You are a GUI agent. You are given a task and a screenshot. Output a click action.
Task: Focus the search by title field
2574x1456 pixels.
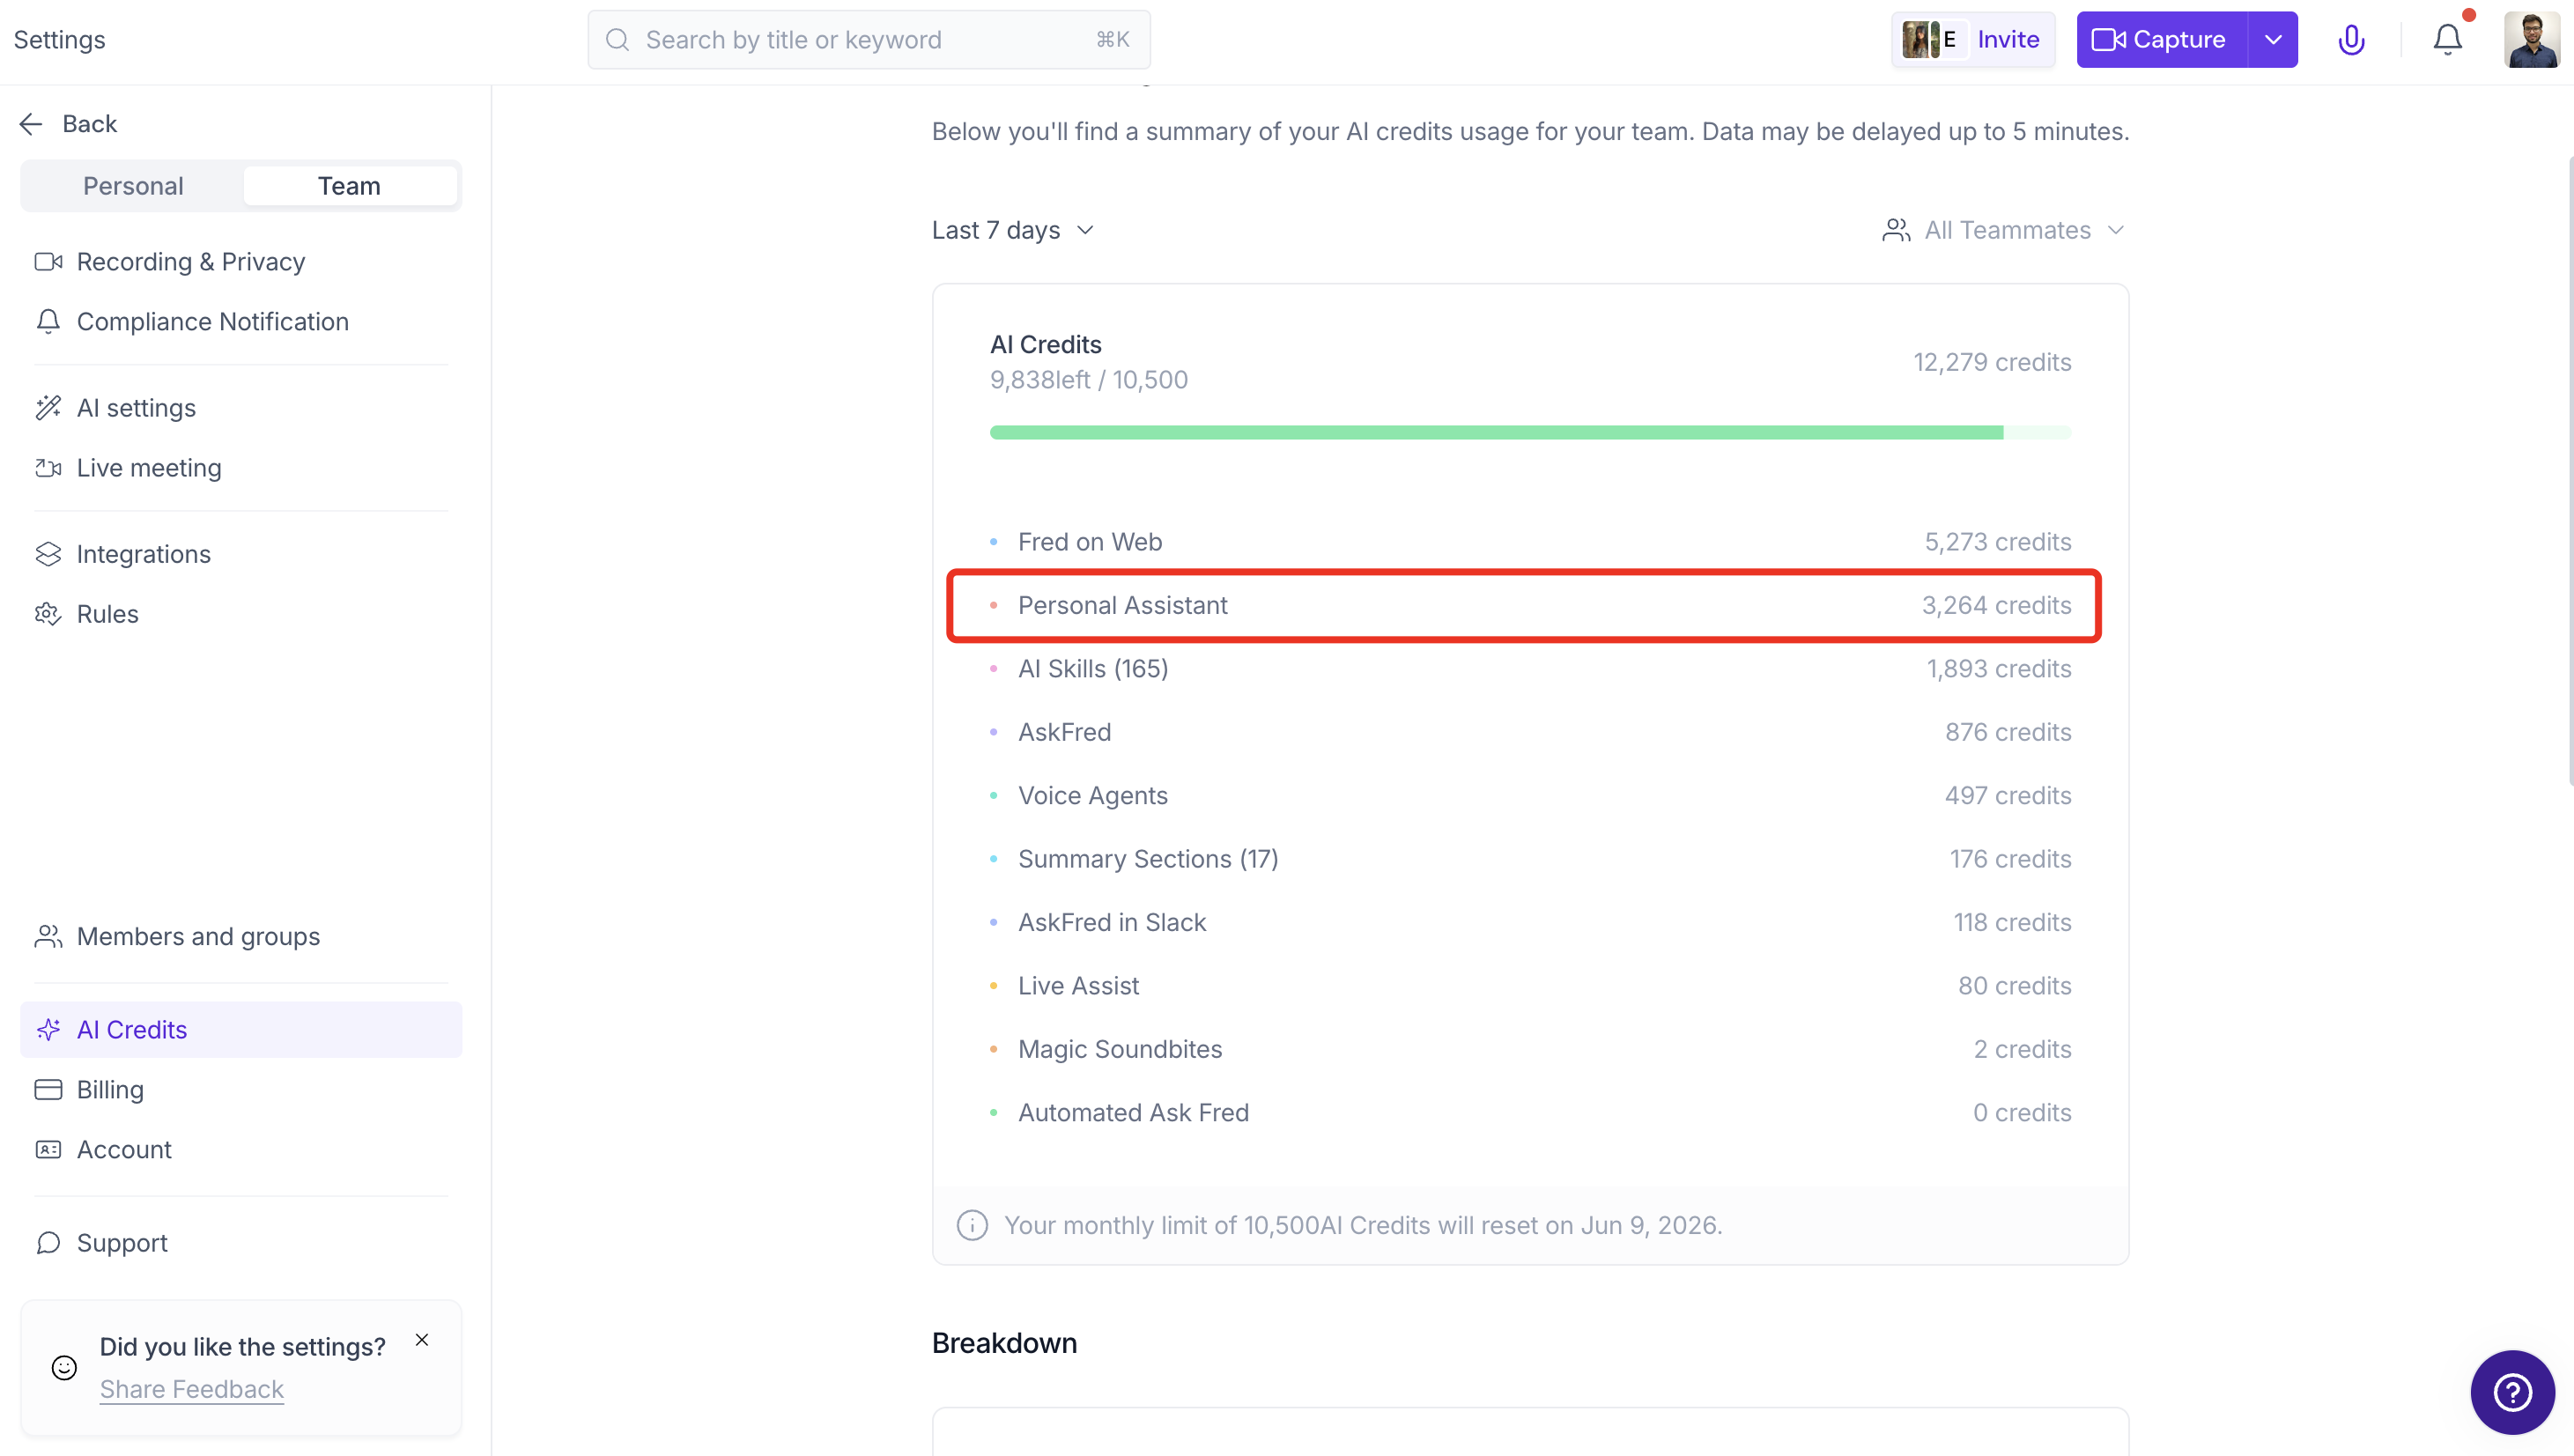(x=868, y=40)
